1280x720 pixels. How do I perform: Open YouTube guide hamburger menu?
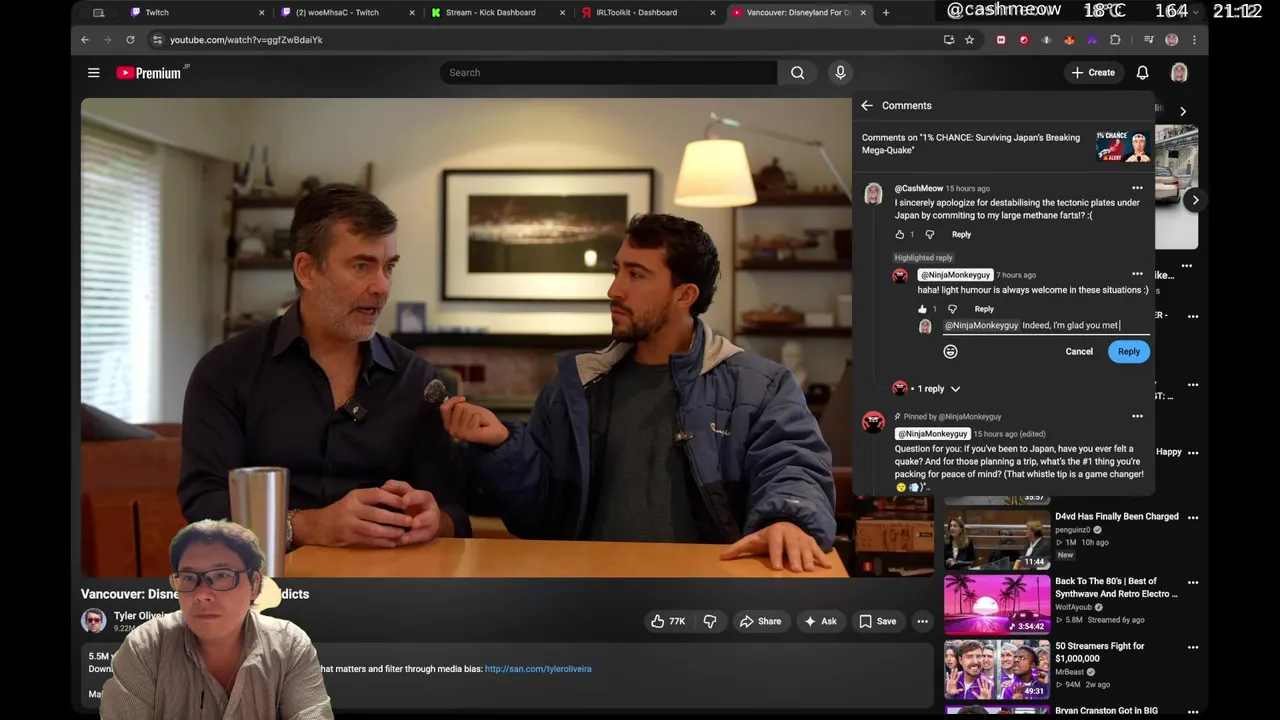coord(93,73)
